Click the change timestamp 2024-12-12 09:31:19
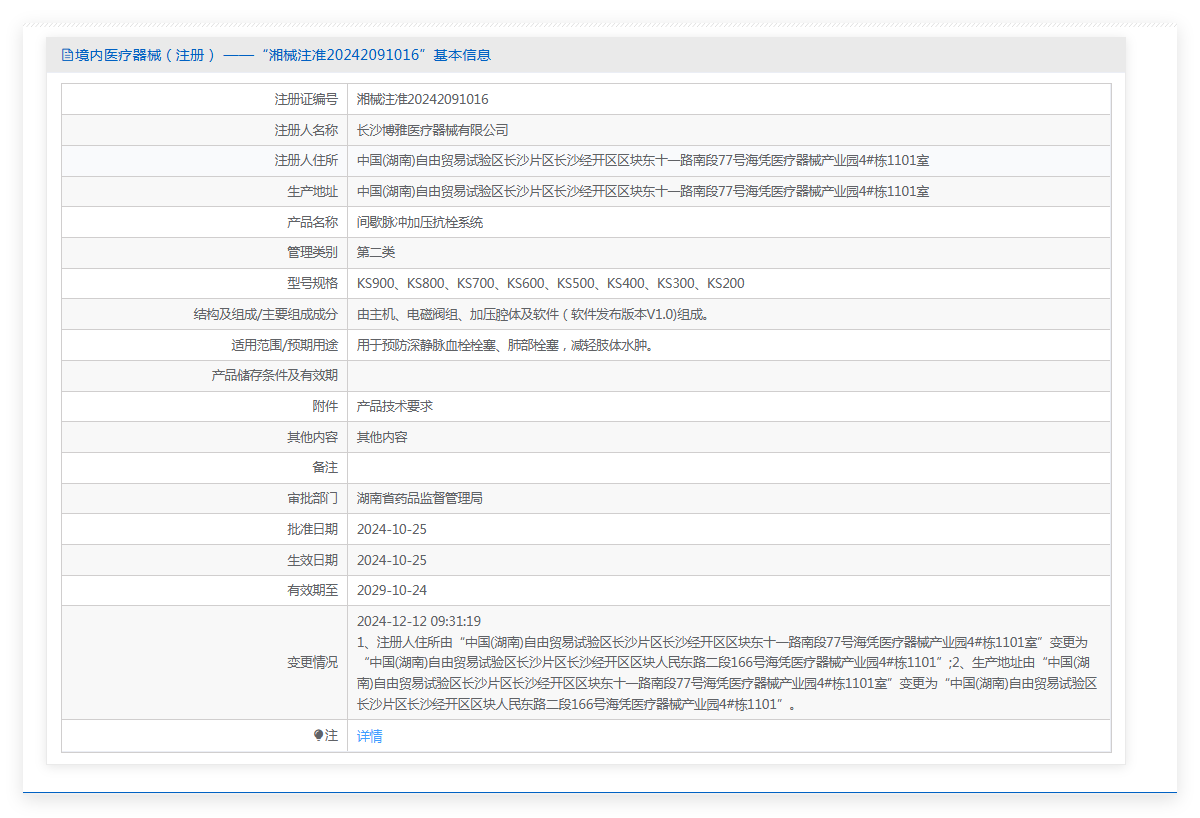Image resolution: width=1200 pixels, height=818 pixels. (x=418, y=621)
